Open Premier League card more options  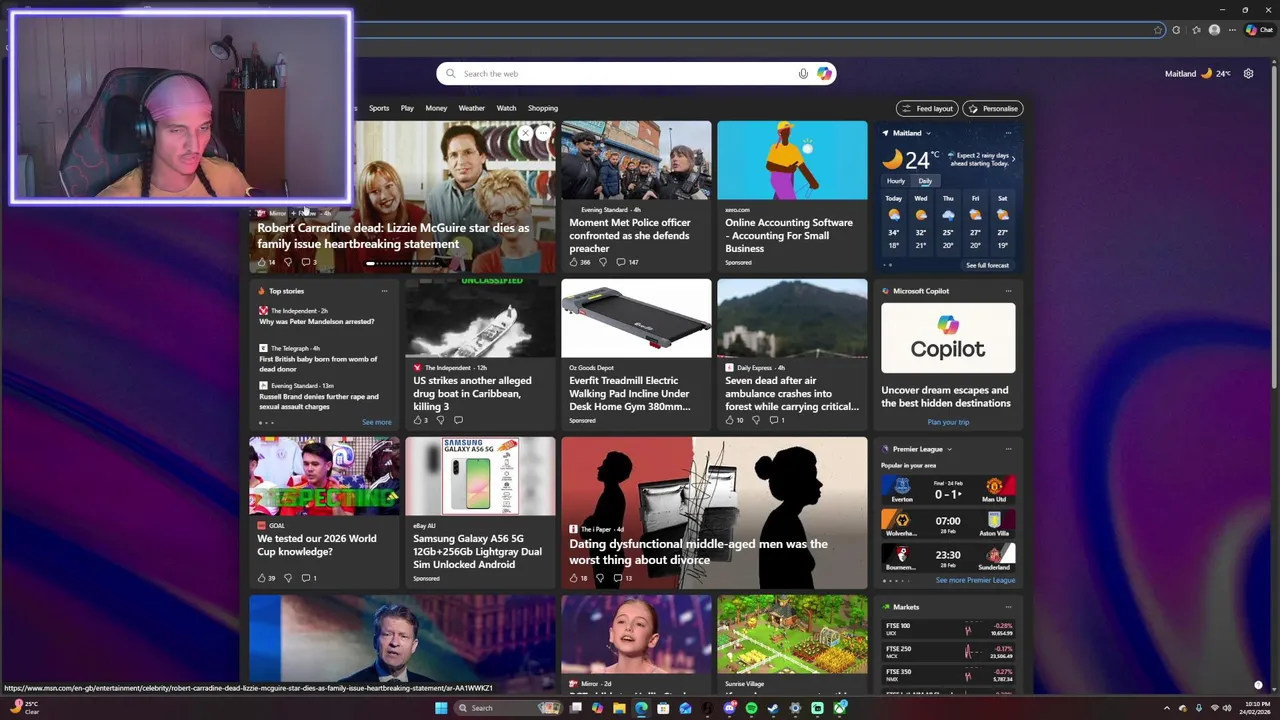1008,449
